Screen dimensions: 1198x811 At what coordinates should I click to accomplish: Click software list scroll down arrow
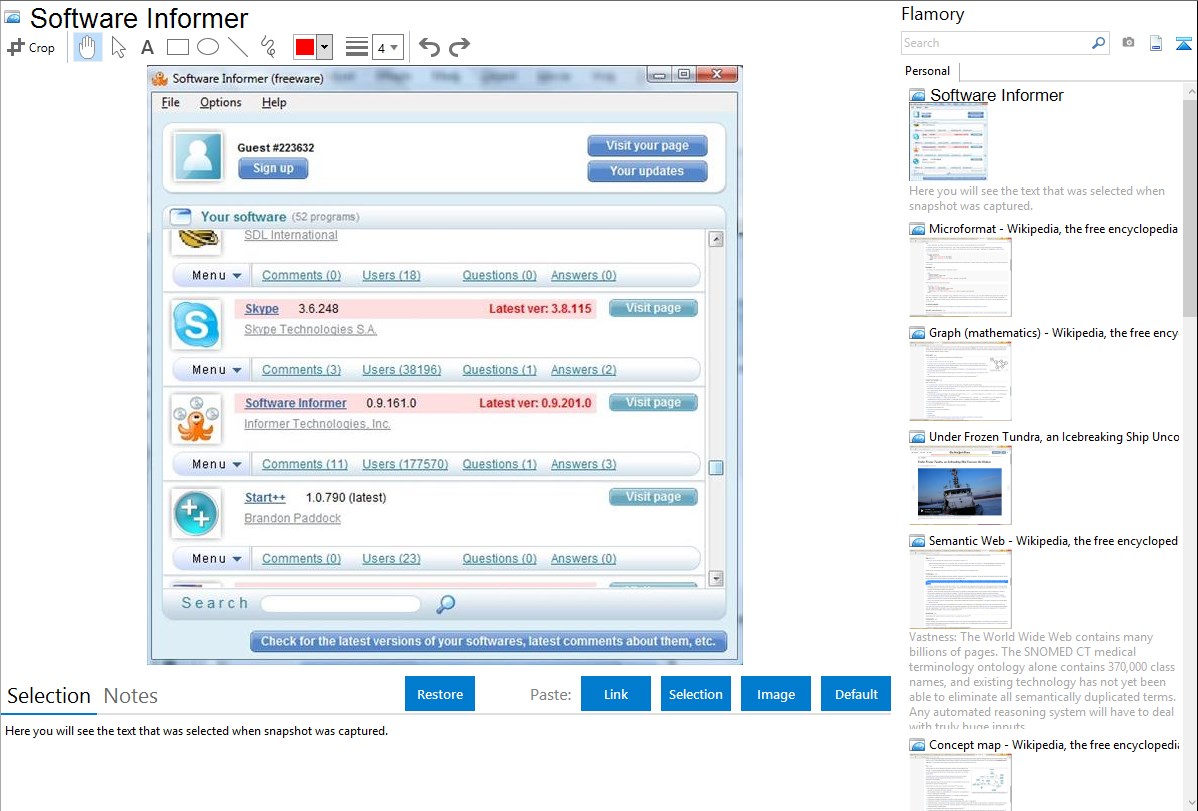click(x=716, y=579)
